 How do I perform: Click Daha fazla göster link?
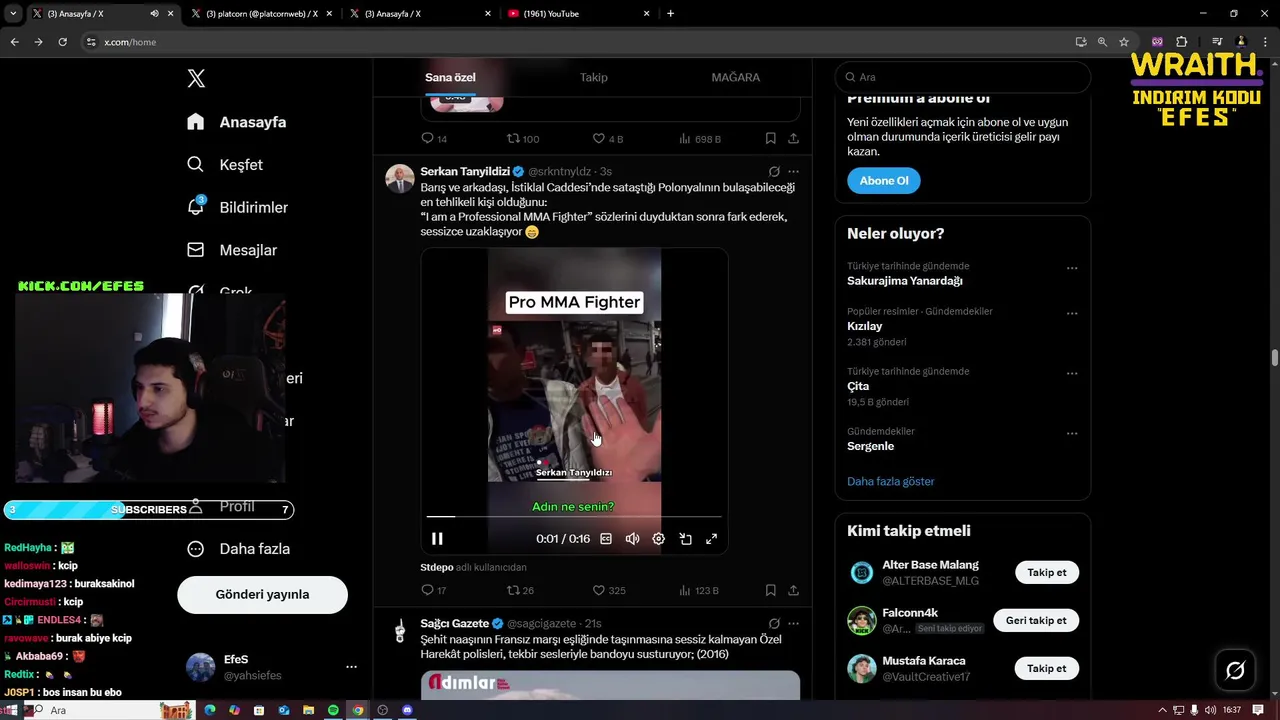891,481
